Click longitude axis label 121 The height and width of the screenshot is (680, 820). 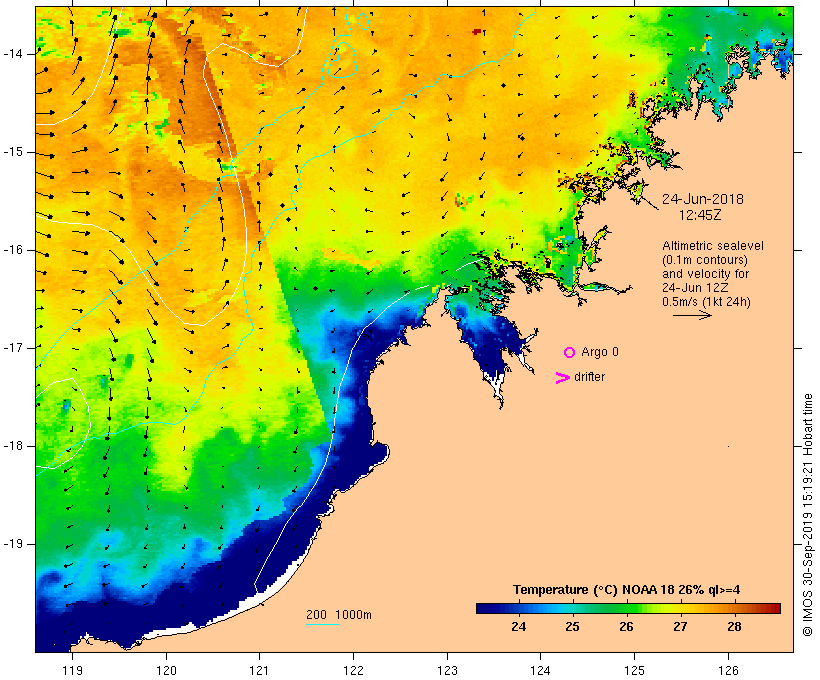coord(259,670)
